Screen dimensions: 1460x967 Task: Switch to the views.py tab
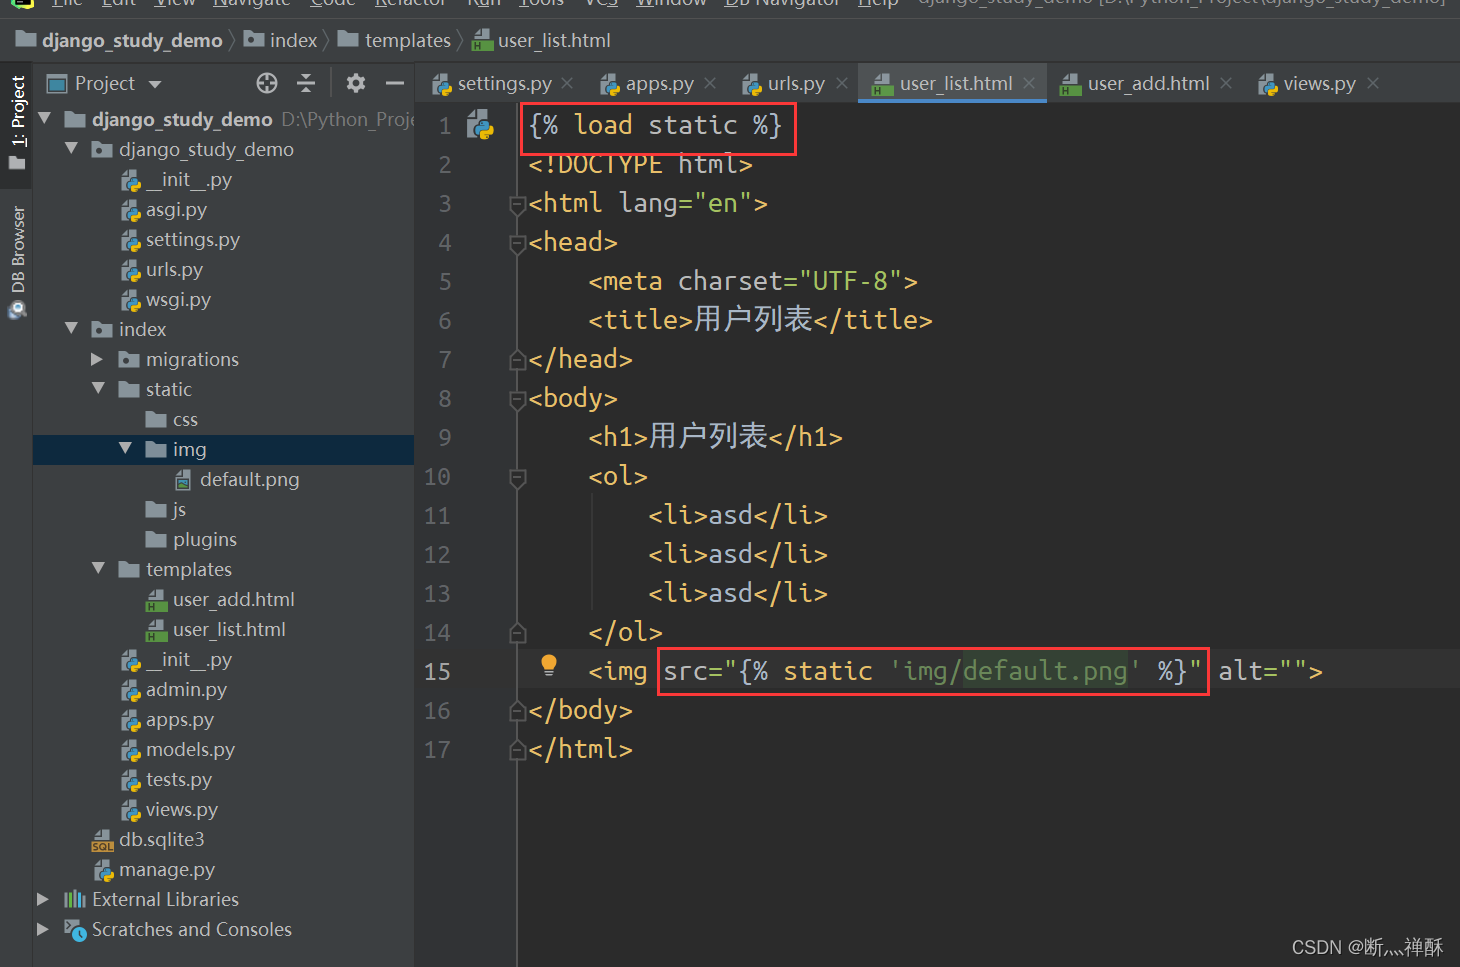[x=1307, y=84]
